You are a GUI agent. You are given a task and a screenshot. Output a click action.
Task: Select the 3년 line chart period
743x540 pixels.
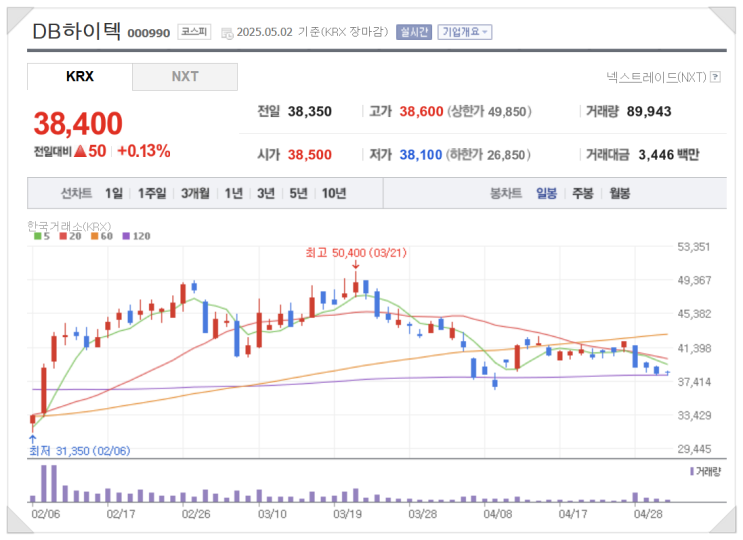(x=266, y=193)
